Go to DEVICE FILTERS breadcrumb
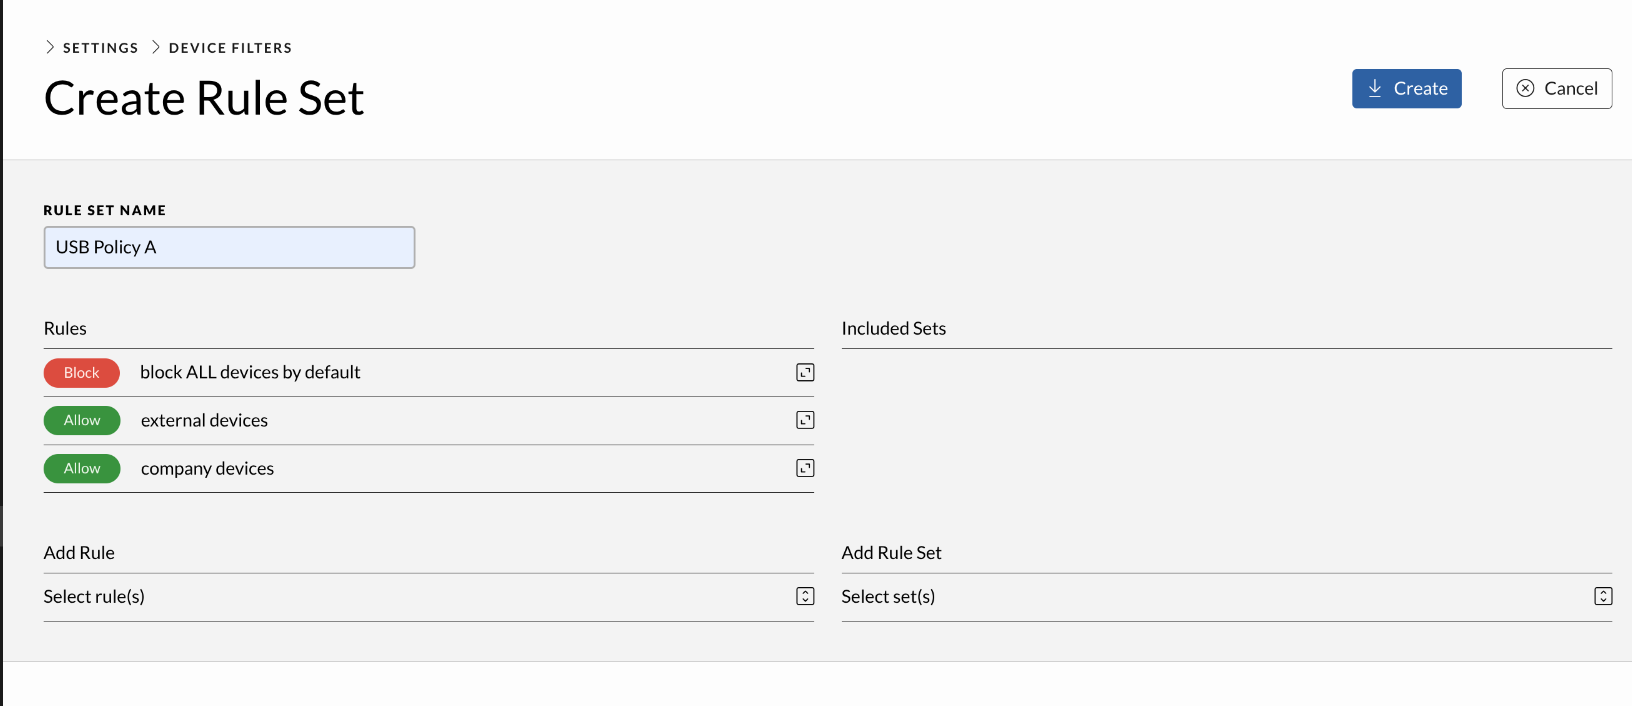Screen dimensions: 1632x706 231,48
